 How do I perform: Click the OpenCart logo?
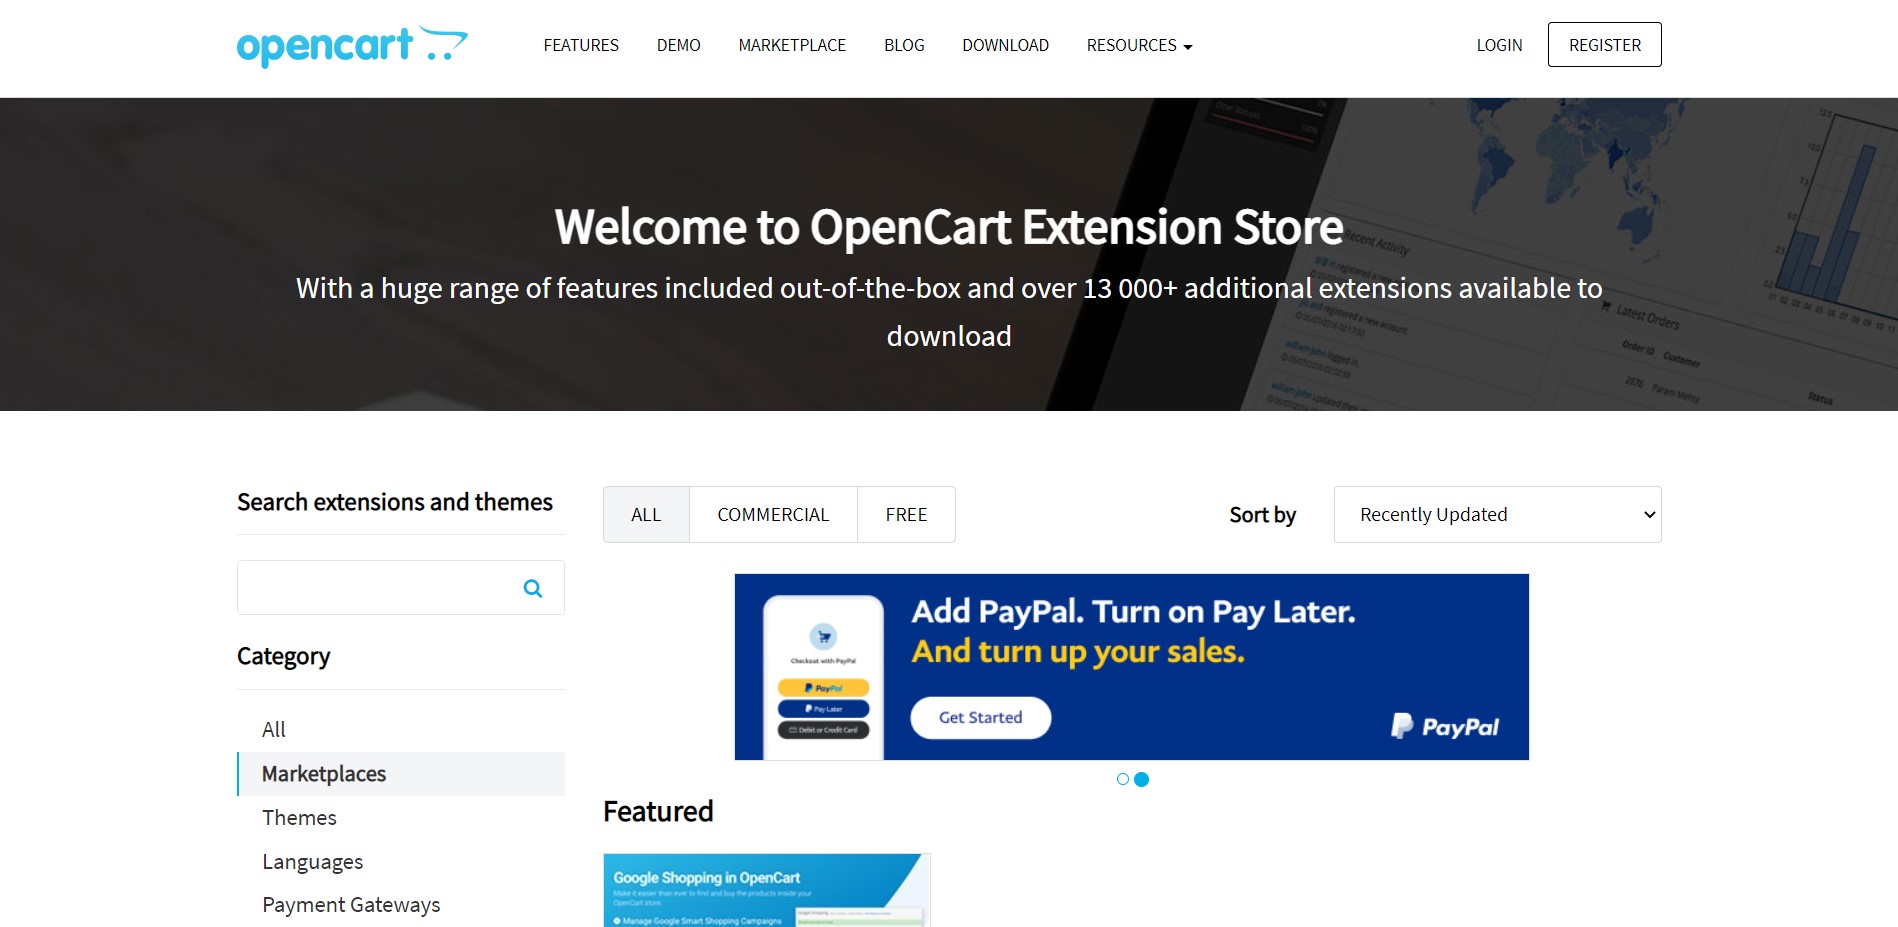pos(352,46)
